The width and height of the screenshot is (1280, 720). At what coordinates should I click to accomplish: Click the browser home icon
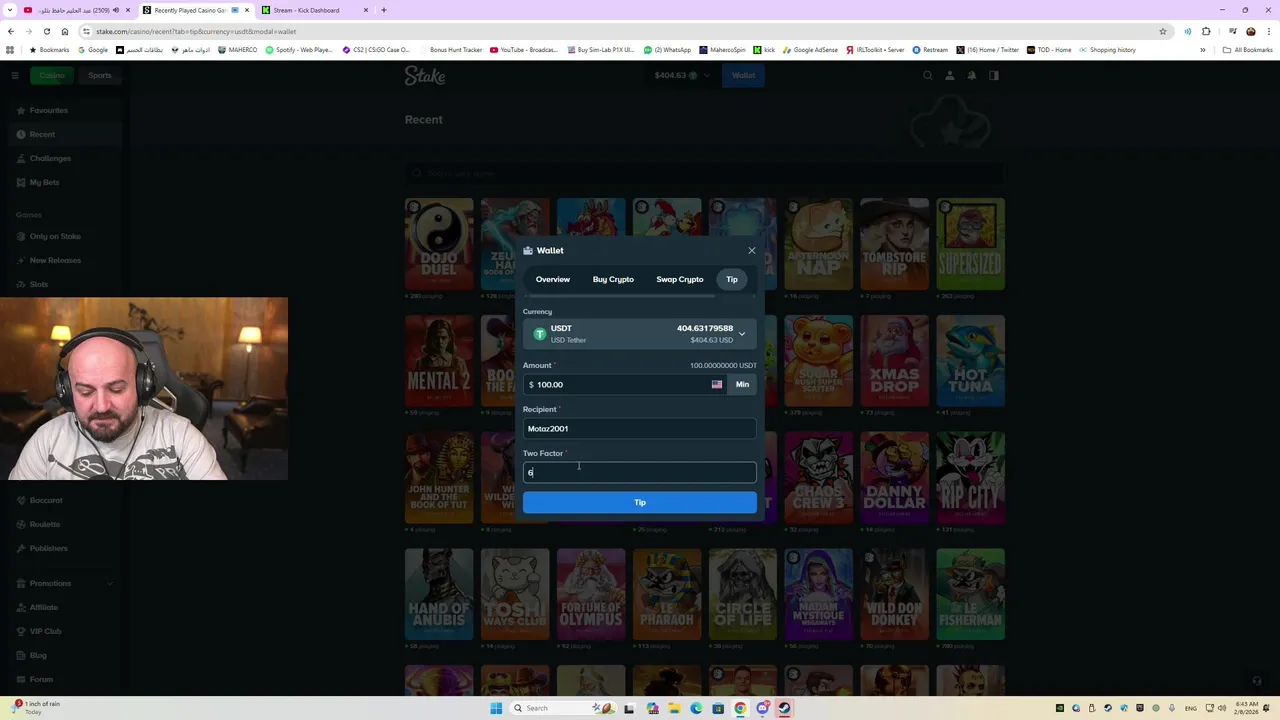tap(65, 31)
